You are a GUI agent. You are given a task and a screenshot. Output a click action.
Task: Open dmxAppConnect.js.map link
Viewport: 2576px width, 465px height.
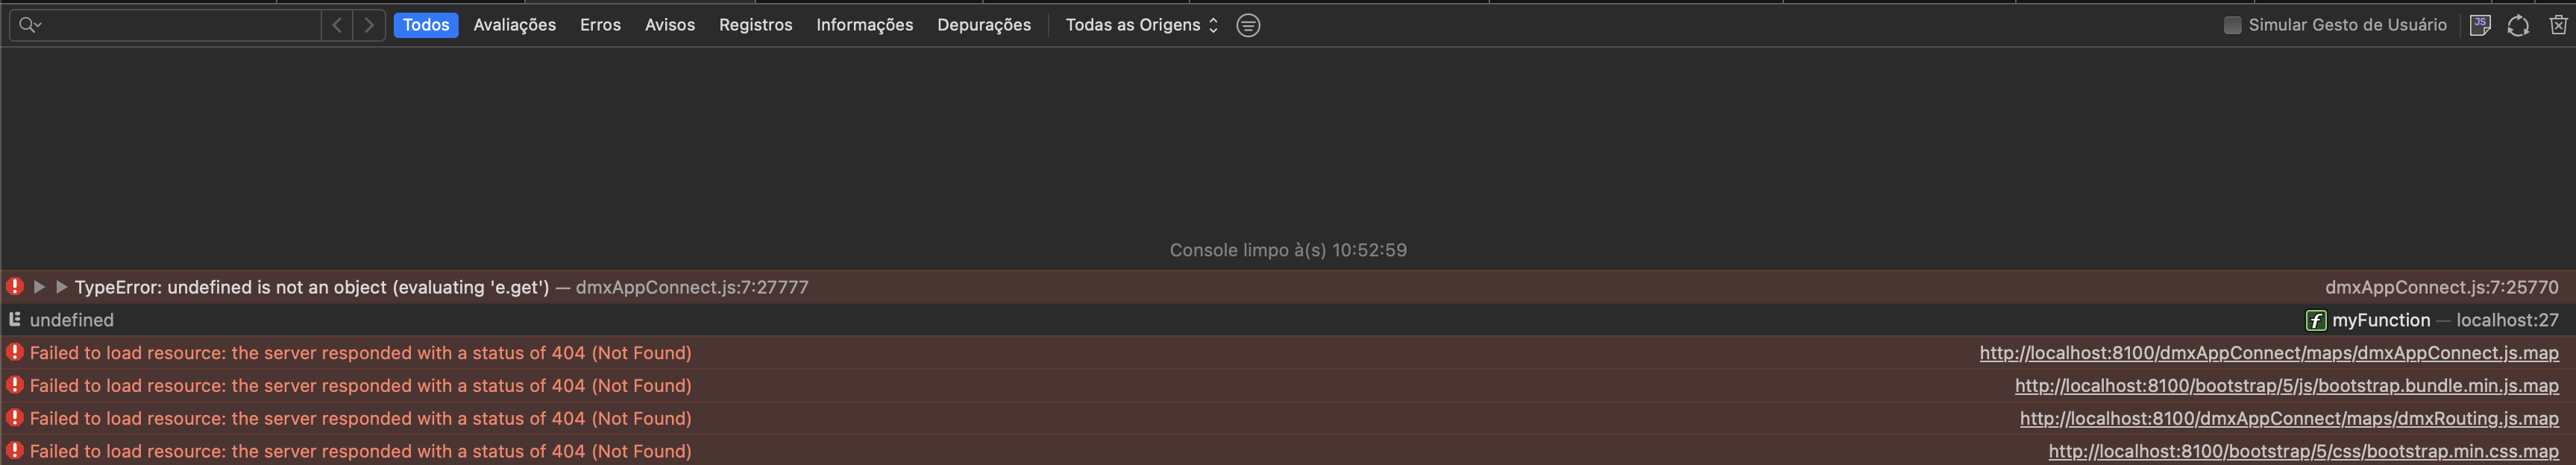(x=2268, y=353)
